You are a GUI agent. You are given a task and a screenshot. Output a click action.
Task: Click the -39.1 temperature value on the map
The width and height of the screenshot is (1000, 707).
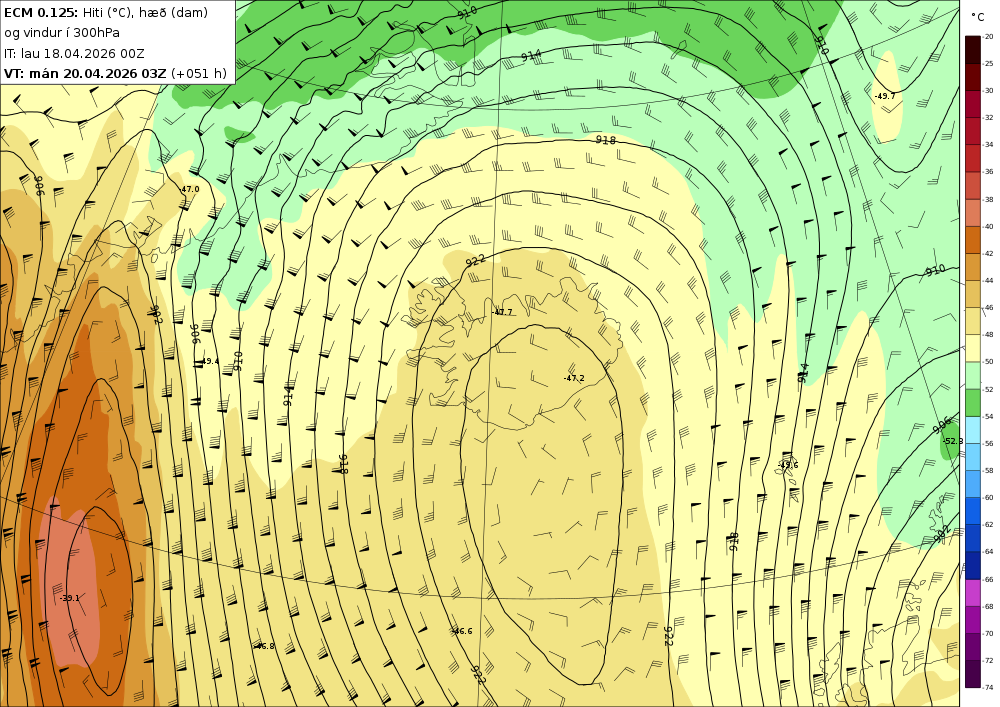tap(70, 598)
